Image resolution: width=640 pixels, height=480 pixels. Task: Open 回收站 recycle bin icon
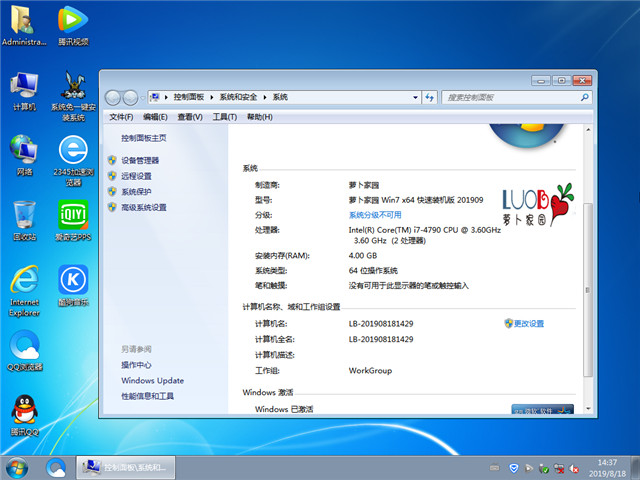click(x=24, y=220)
